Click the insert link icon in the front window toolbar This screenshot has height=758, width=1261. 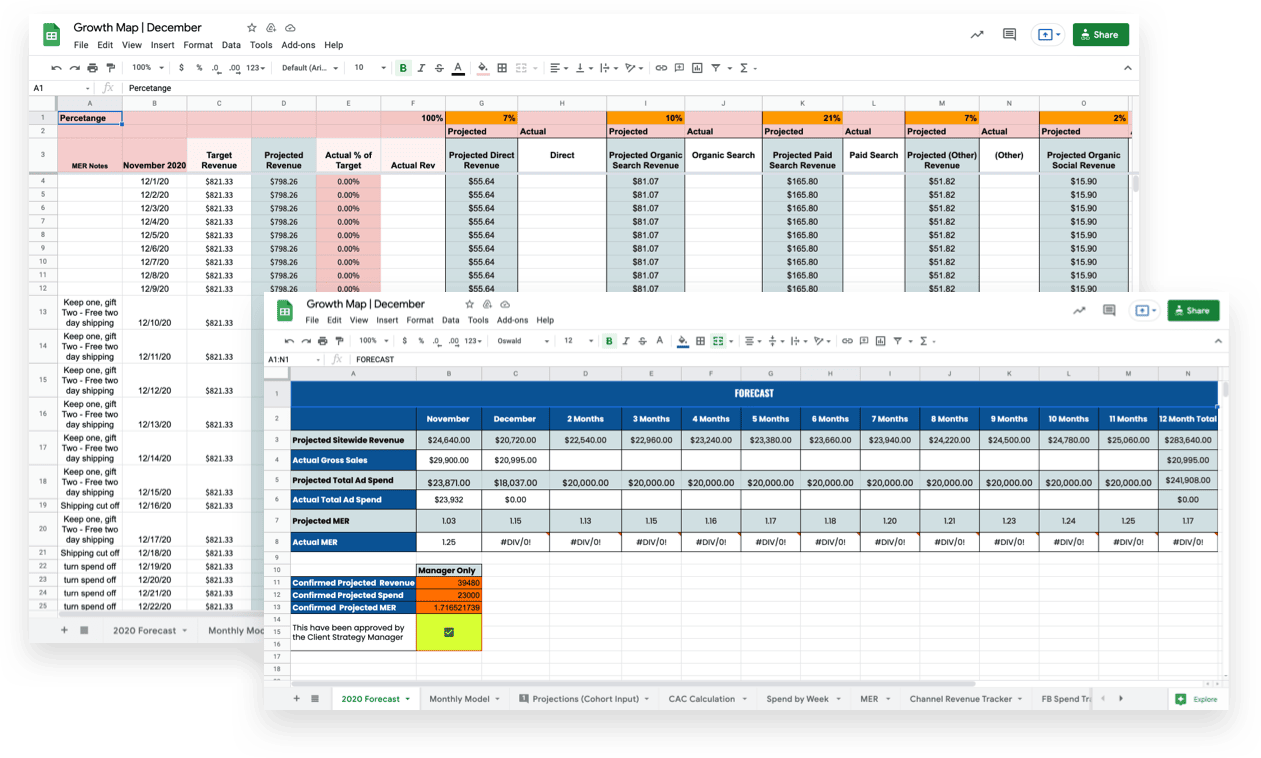click(847, 341)
